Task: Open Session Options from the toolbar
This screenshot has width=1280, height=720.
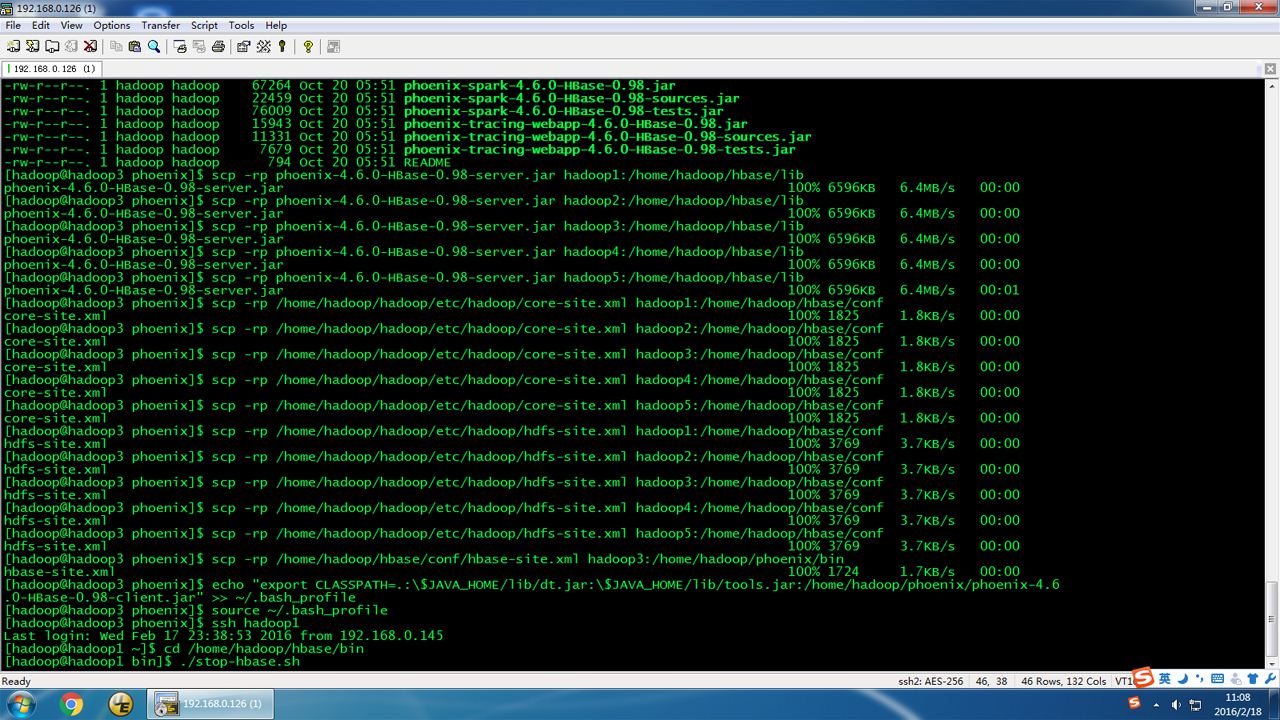Action: click(244, 46)
